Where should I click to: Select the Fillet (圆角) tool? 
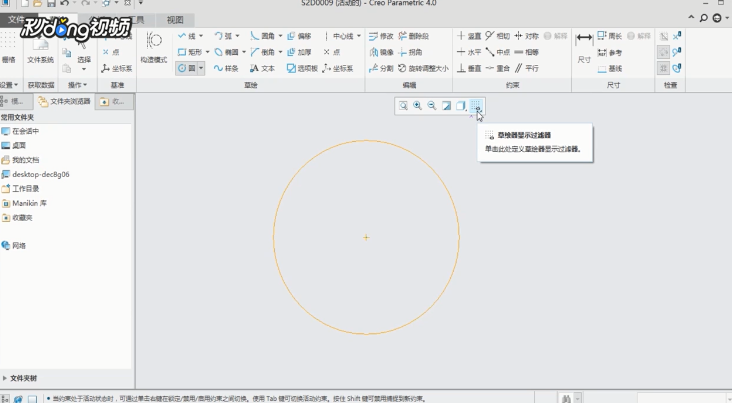[263, 36]
